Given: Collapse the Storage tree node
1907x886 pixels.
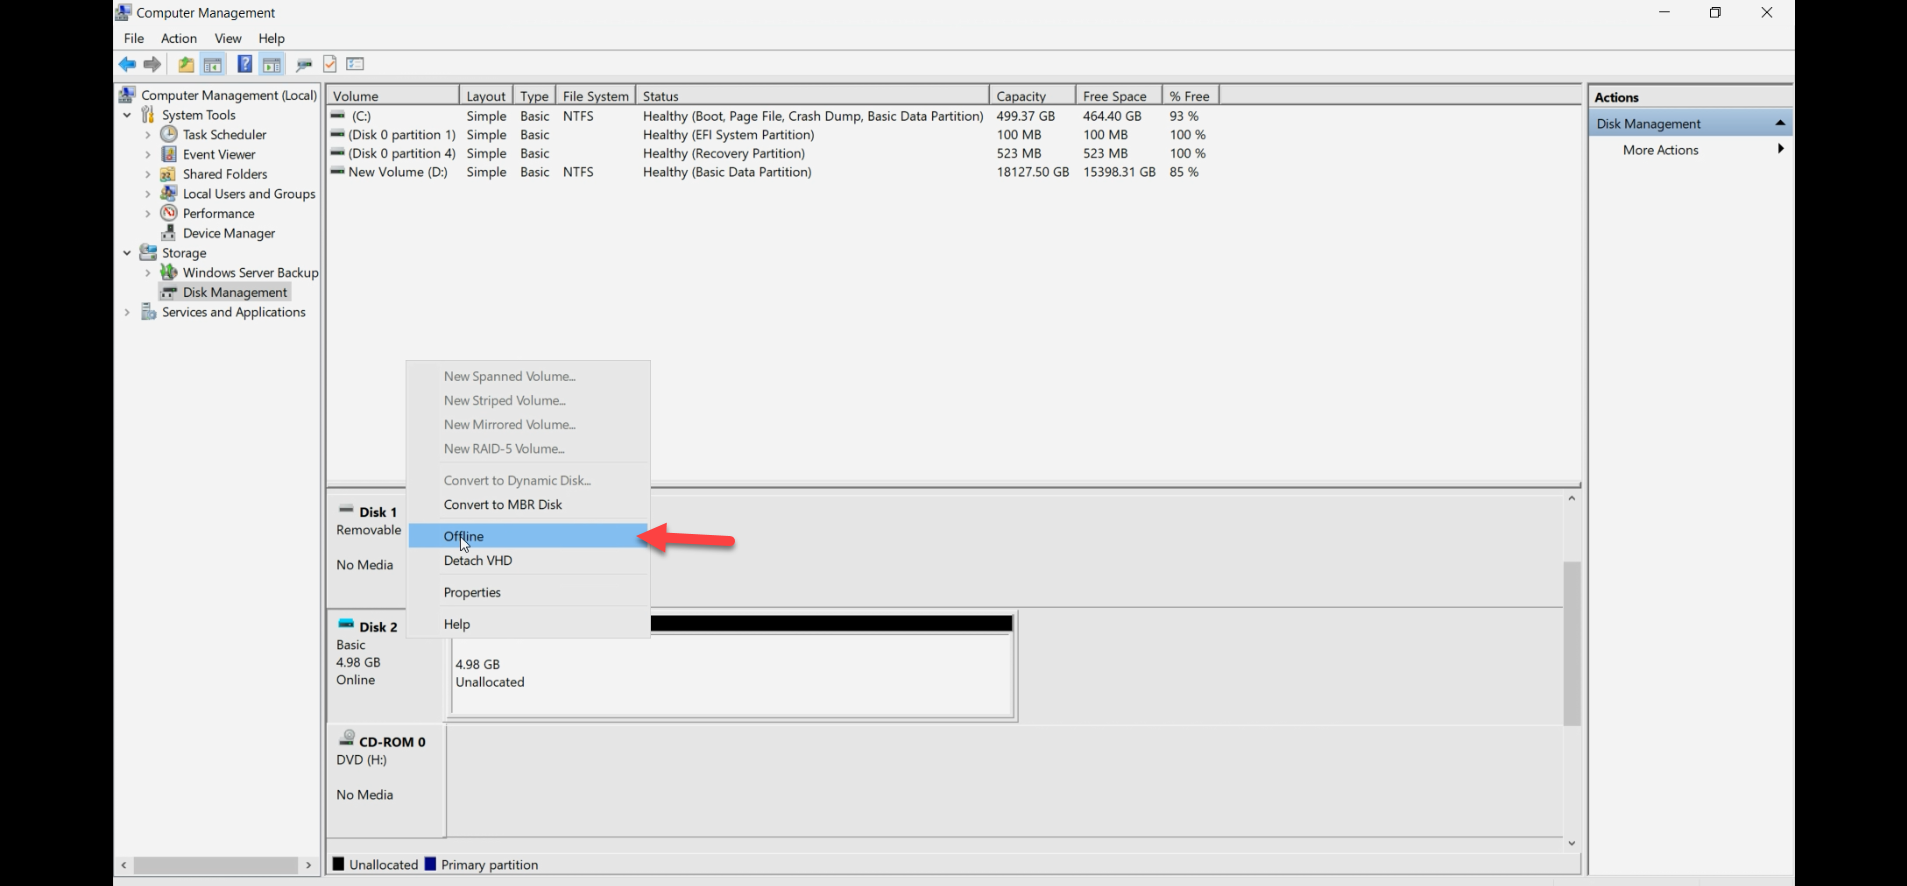Looking at the screenshot, I should click(127, 253).
